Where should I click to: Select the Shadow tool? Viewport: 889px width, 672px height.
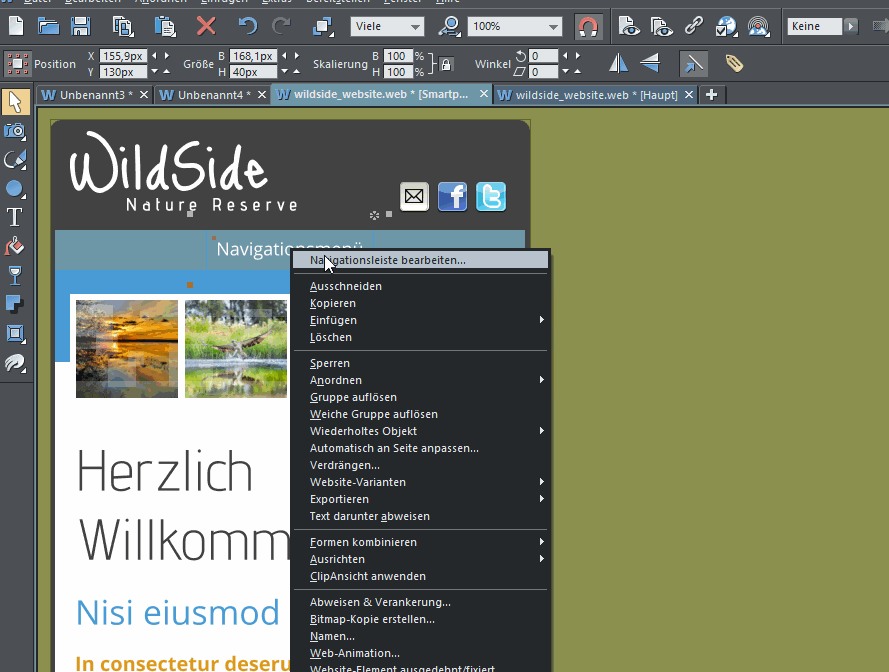pos(15,305)
